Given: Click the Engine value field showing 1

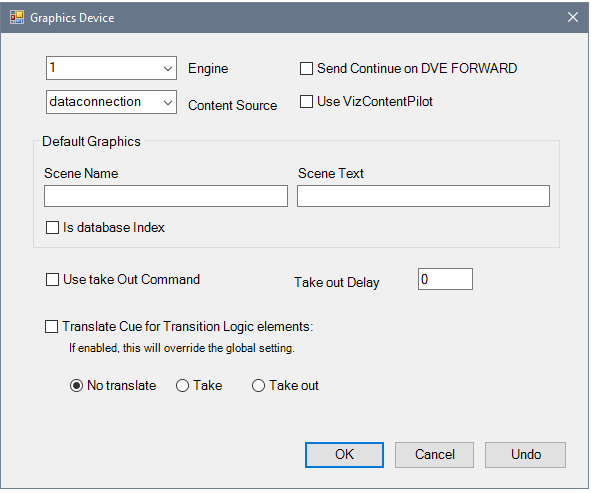Looking at the screenshot, I should click(x=104, y=68).
